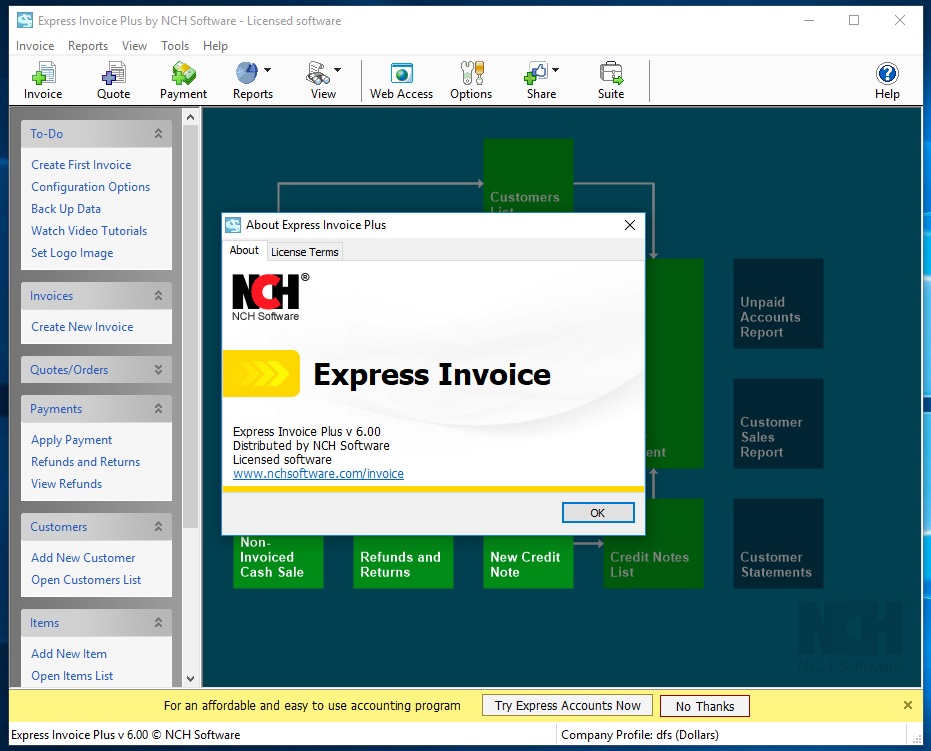The width and height of the screenshot is (931, 751).
Task: Open the View toolbar dropdown arrow
Action: 337,70
